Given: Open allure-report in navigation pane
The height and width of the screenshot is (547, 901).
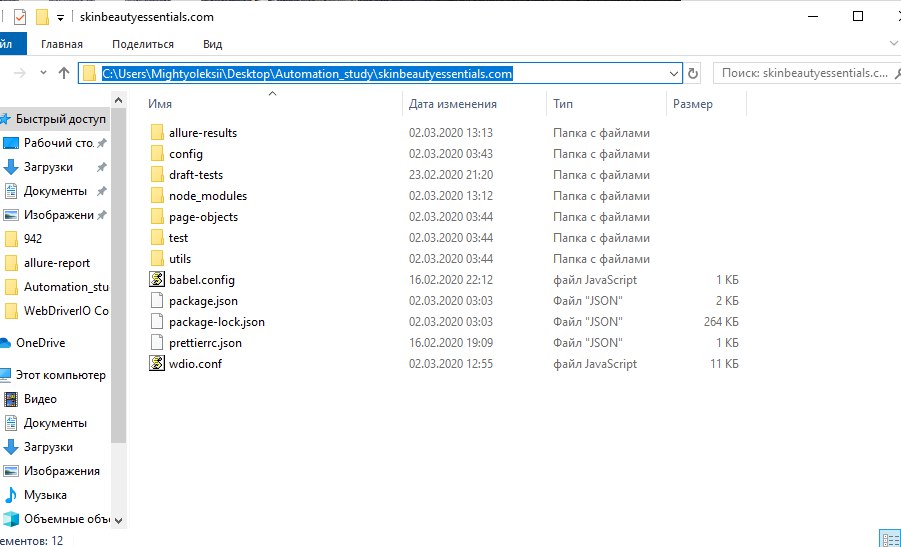Looking at the screenshot, I should (55, 263).
